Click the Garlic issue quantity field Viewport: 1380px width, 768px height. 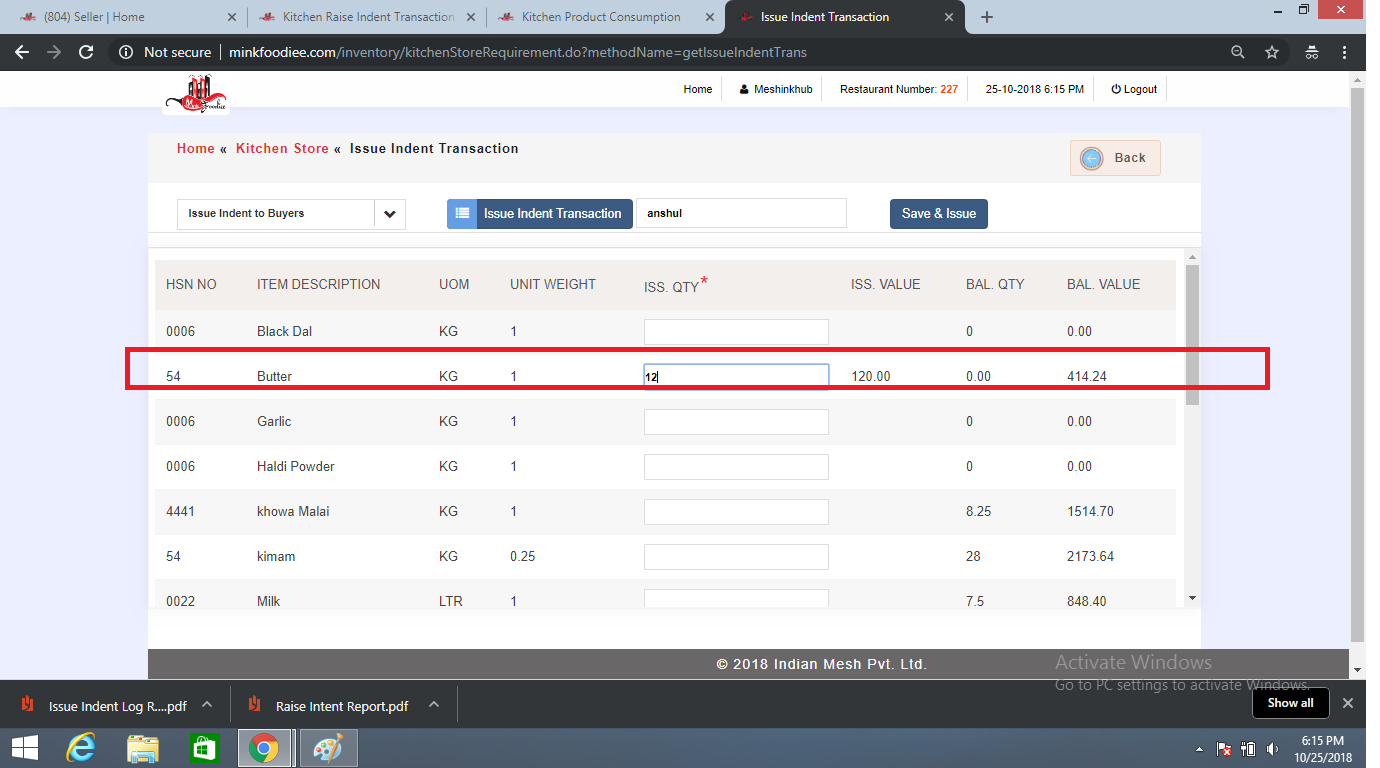[736, 422]
